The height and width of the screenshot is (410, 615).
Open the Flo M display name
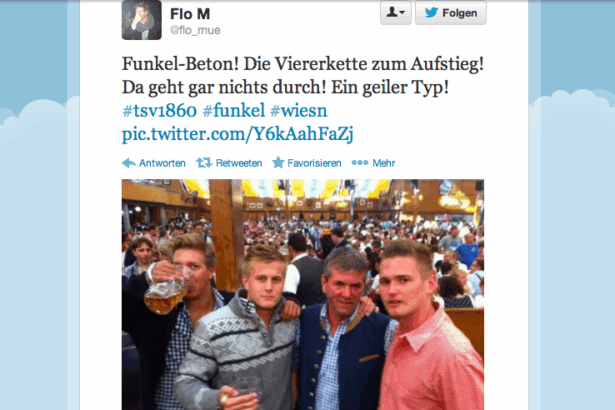(190, 14)
